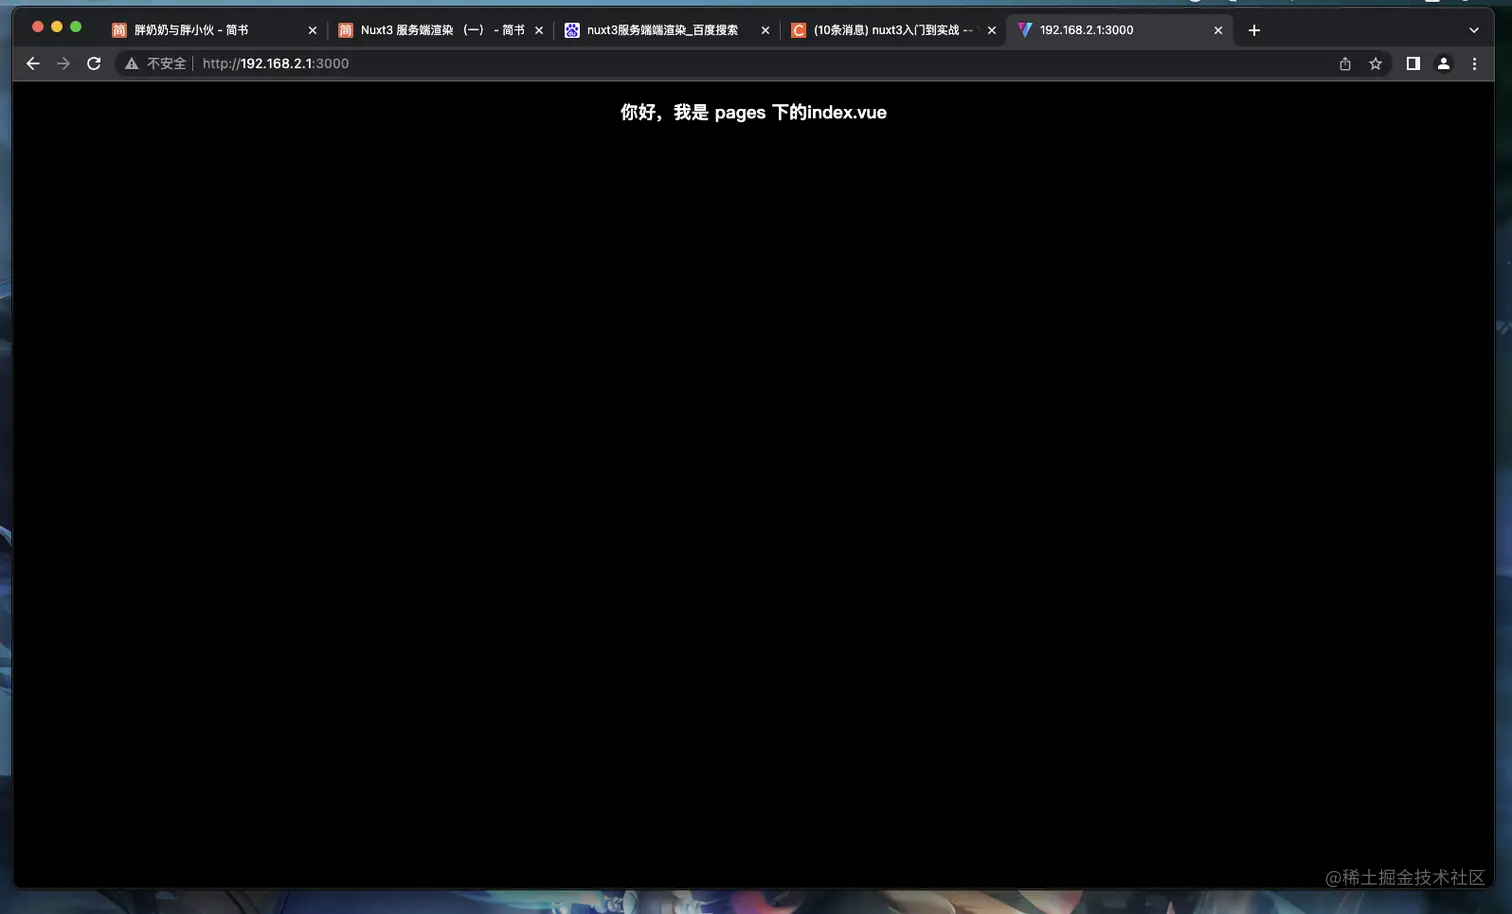
Task: Toggle the browser side panel
Action: pyautogui.click(x=1413, y=63)
